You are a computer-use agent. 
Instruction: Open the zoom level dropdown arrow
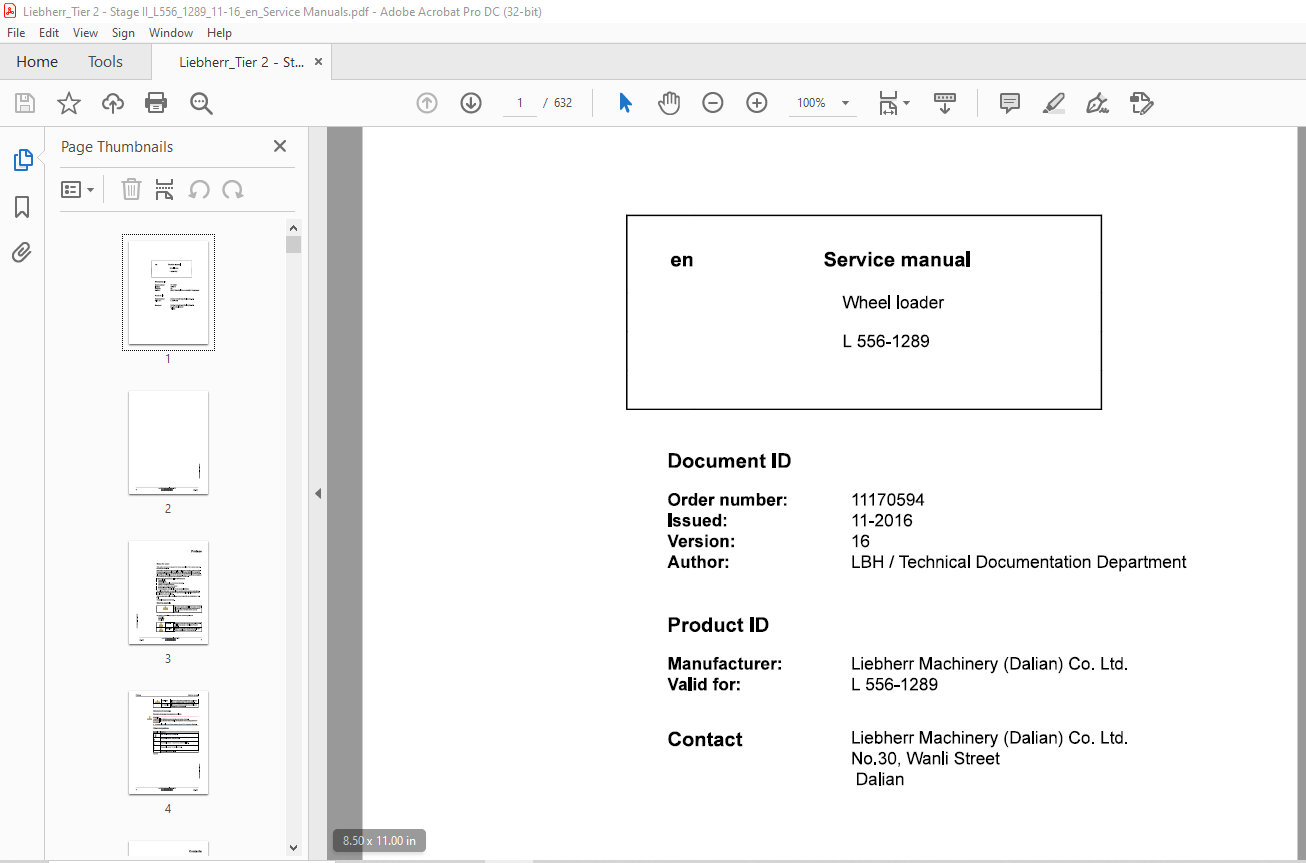coord(845,103)
